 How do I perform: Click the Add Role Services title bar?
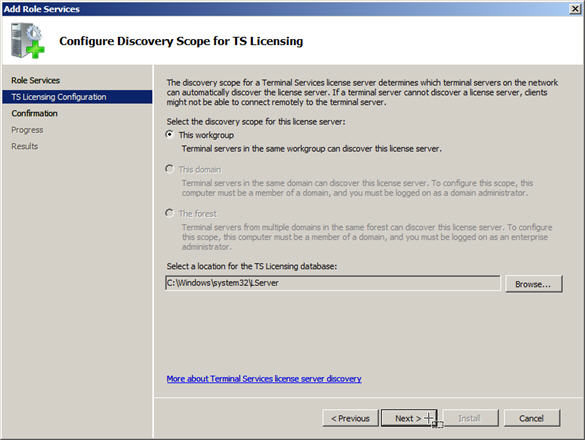click(x=284, y=9)
